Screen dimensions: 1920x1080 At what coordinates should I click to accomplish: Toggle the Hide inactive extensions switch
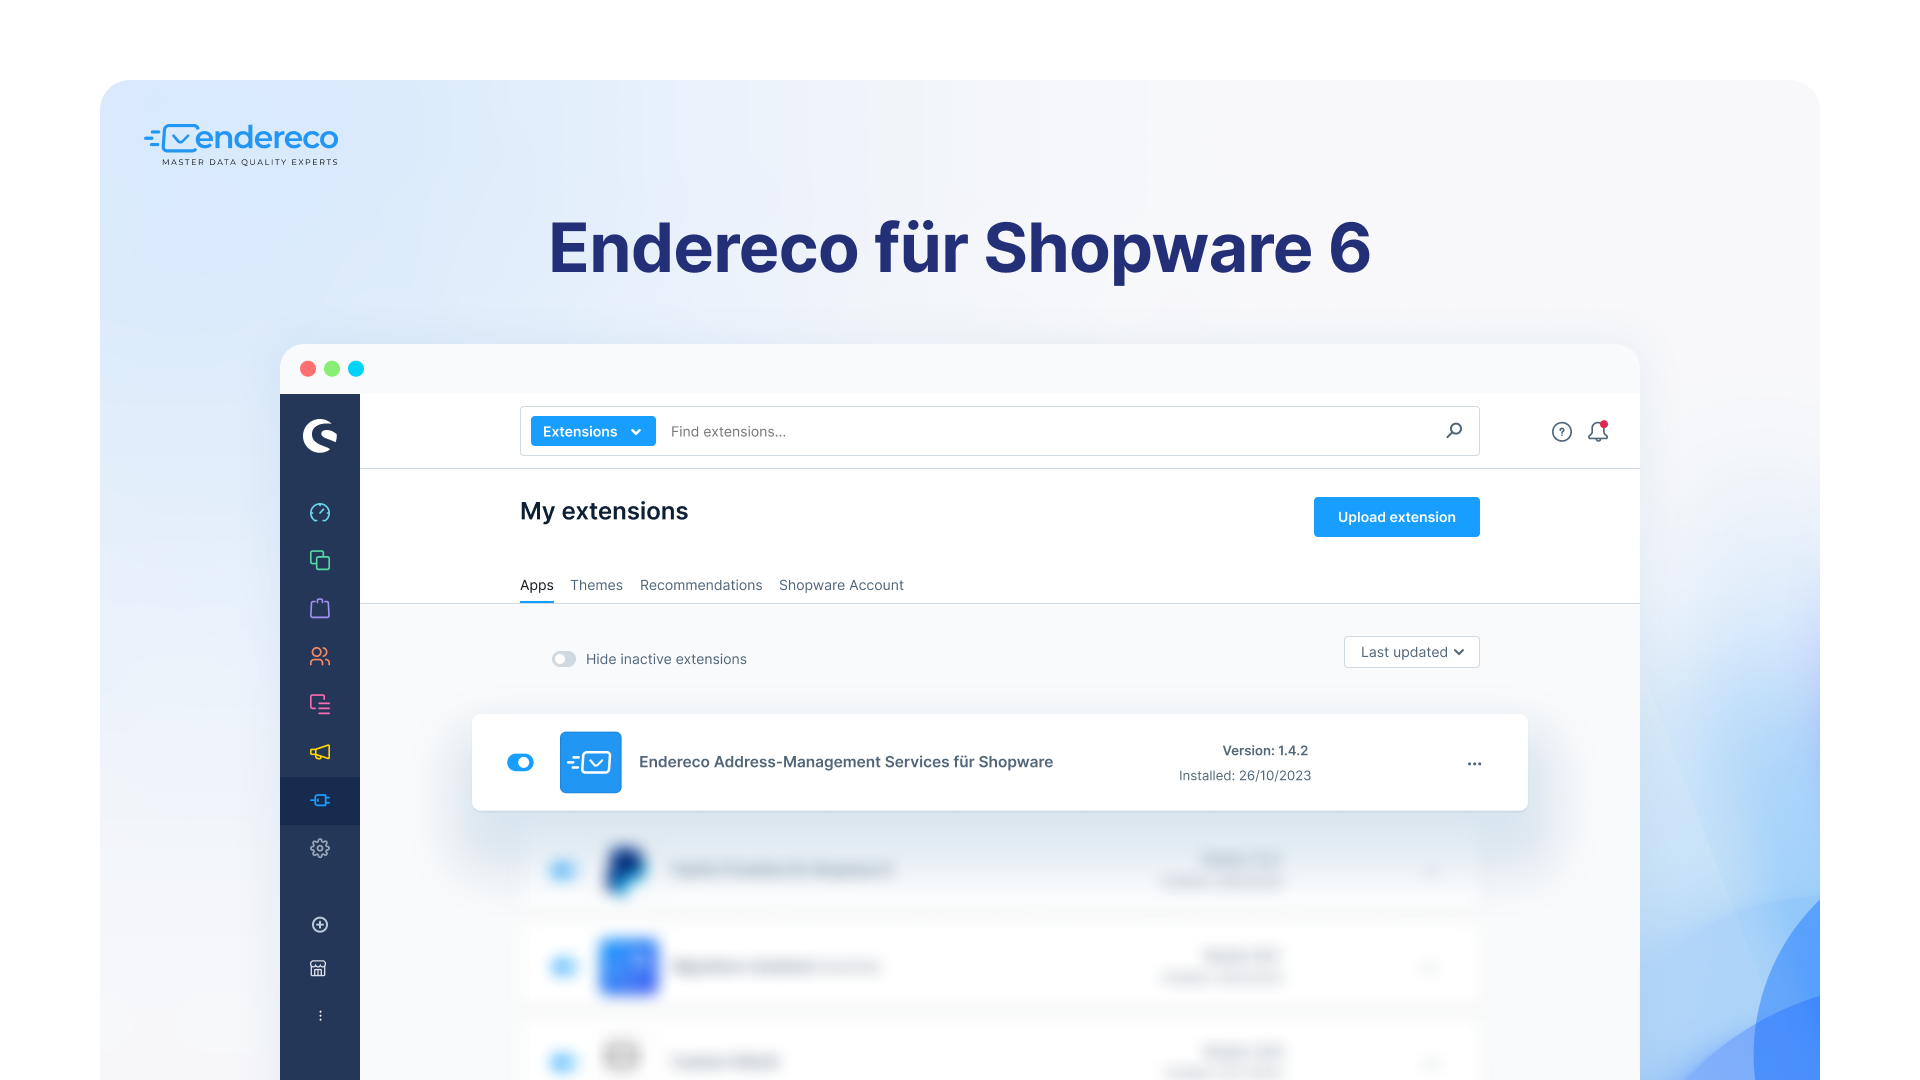click(x=564, y=659)
